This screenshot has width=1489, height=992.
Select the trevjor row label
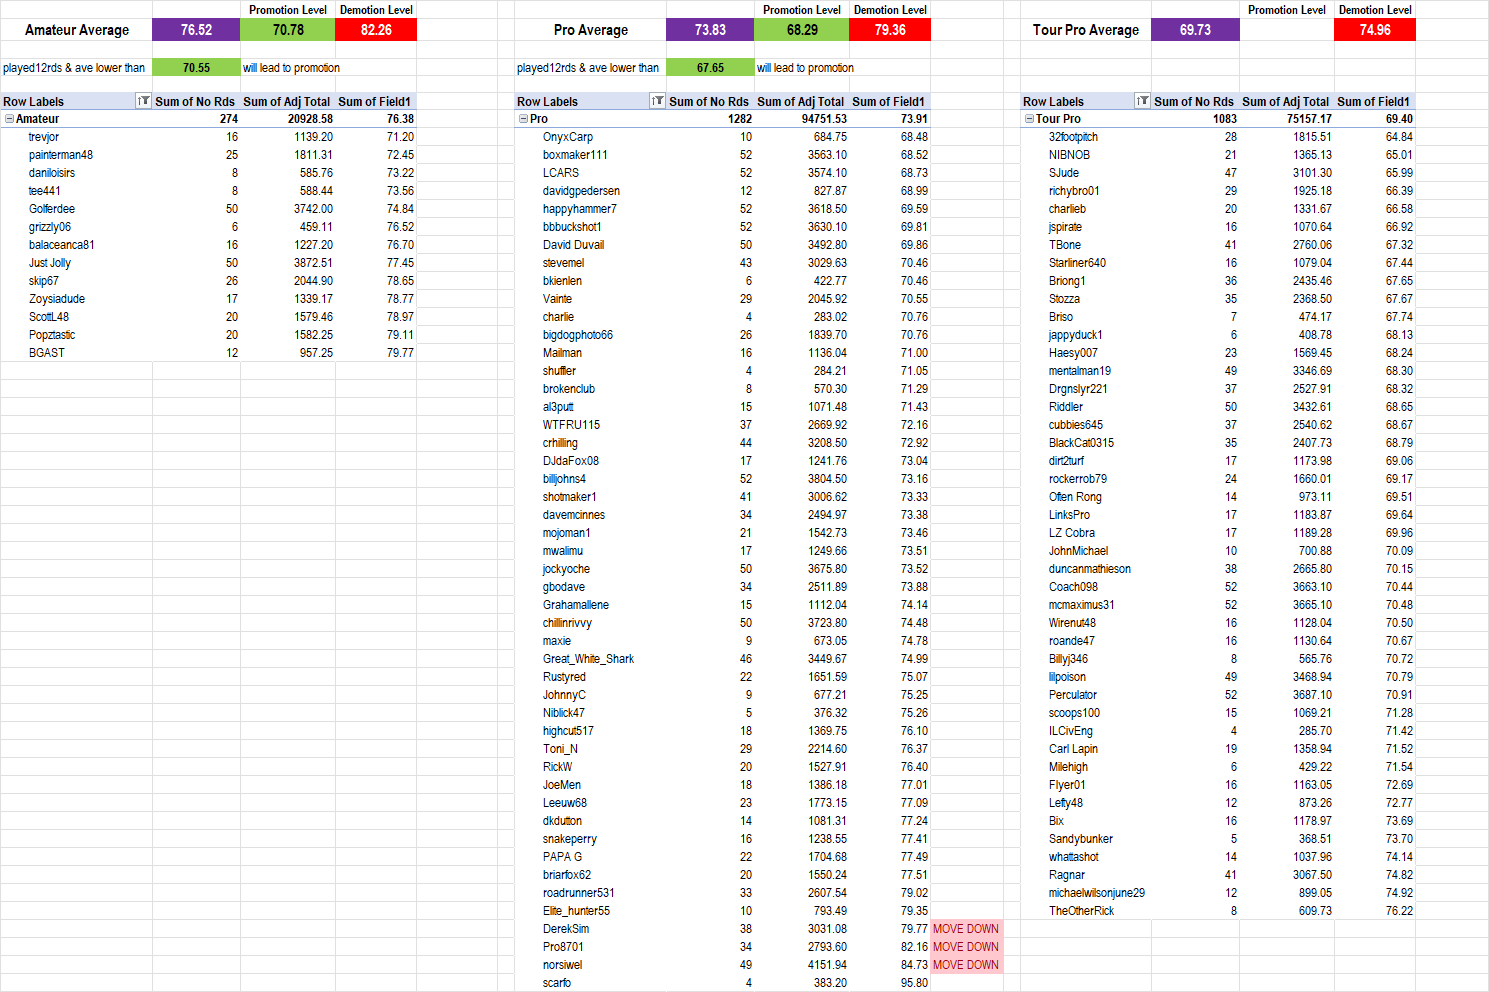(x=44, y=137)
